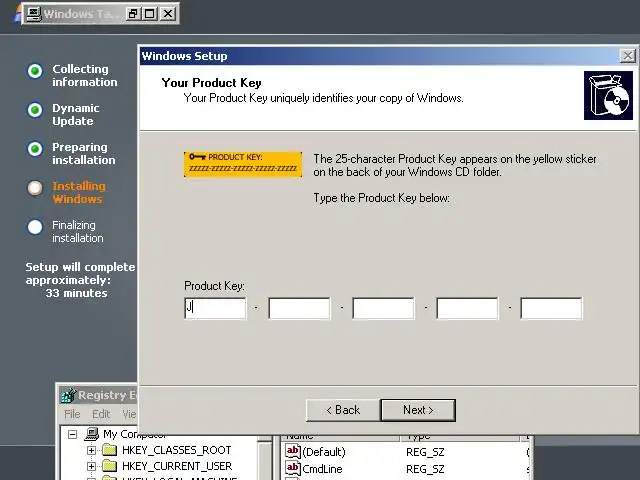Click the yellow Product Key sticker image
Screen dimensions: 640x480
tap(243, 164)
